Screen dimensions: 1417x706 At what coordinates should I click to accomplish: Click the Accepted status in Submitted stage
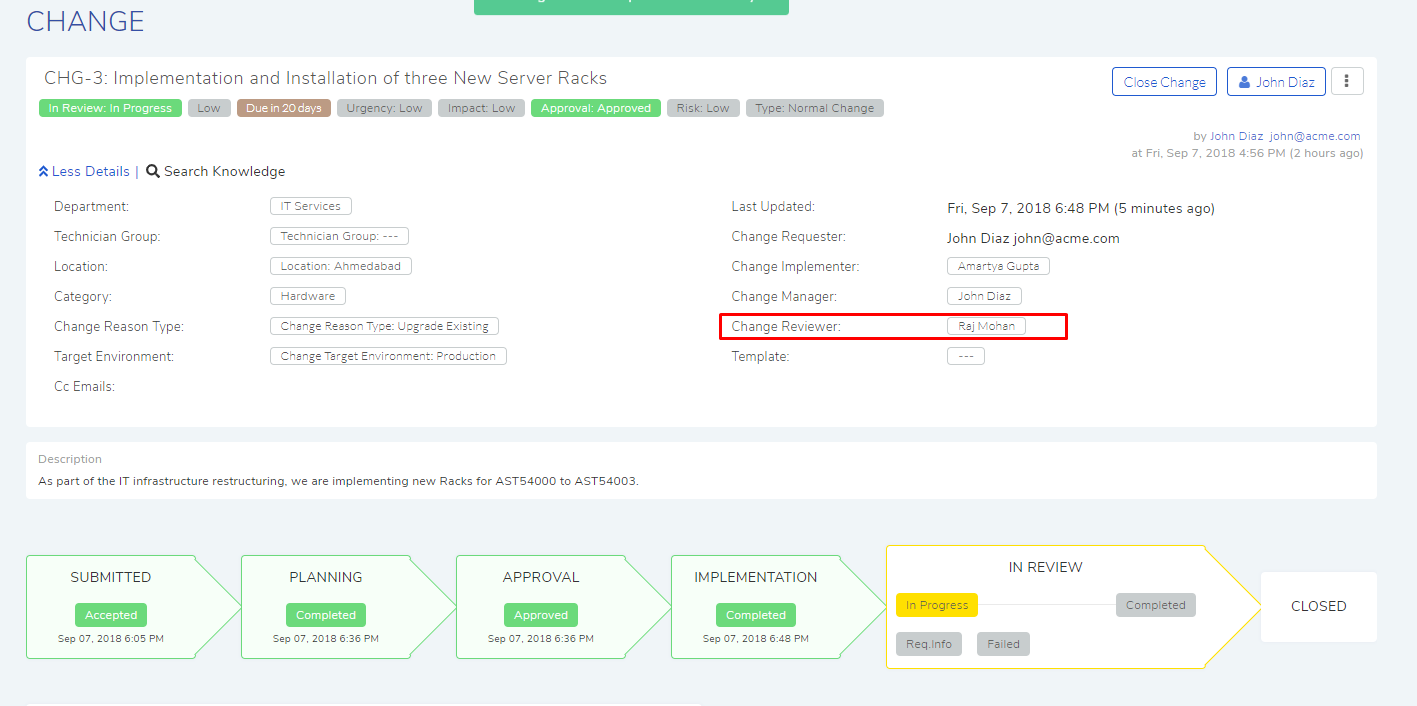point(111,615)
